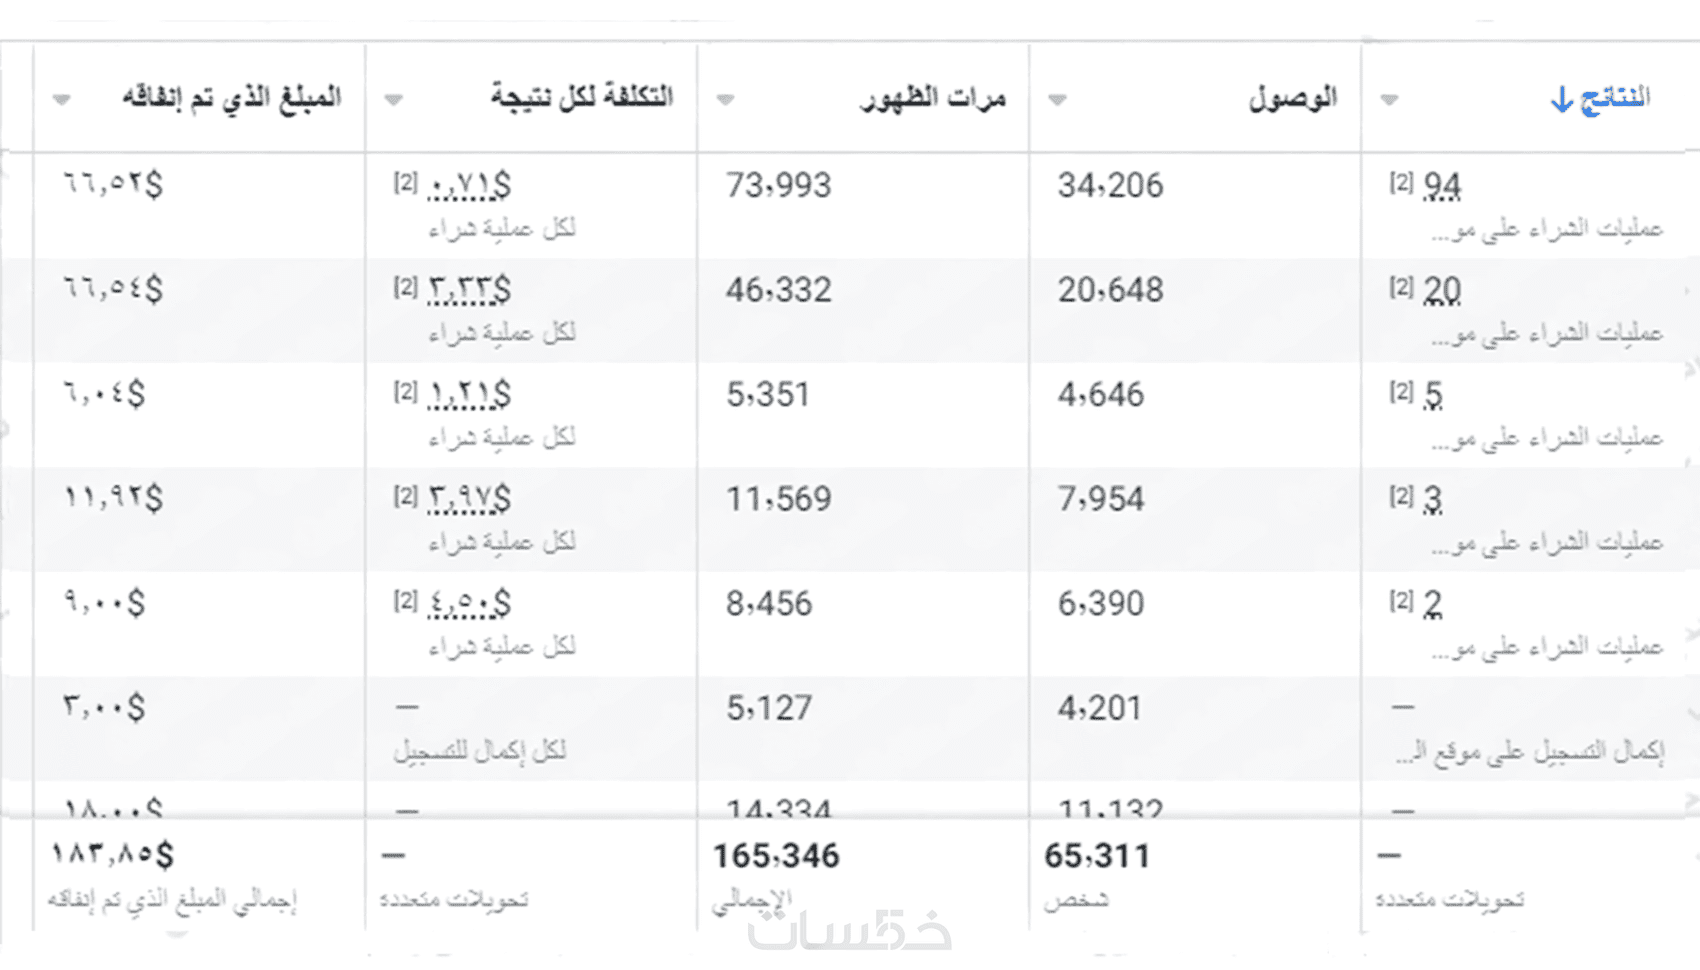Open the النتائج (Results) column dropdown arrow

[x=1389, y=99]
